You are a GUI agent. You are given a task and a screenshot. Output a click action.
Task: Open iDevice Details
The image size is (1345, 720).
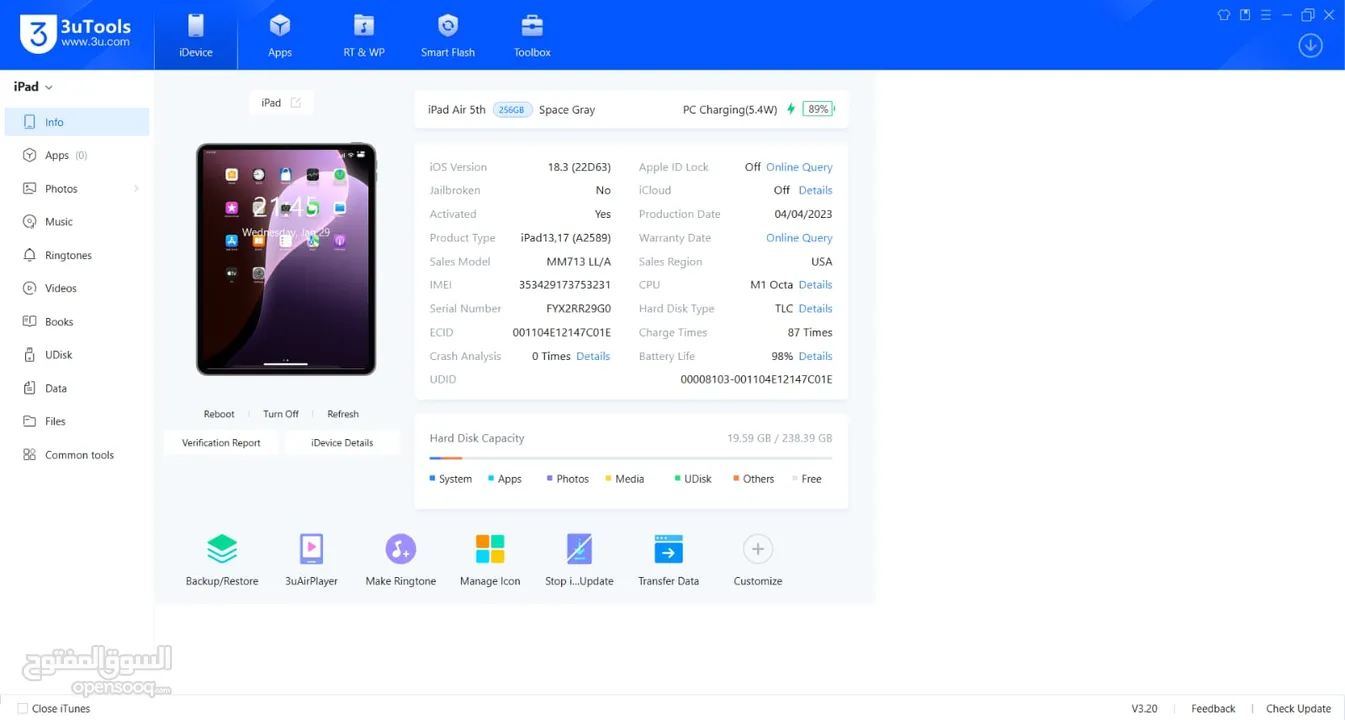[x=342, y=443]
